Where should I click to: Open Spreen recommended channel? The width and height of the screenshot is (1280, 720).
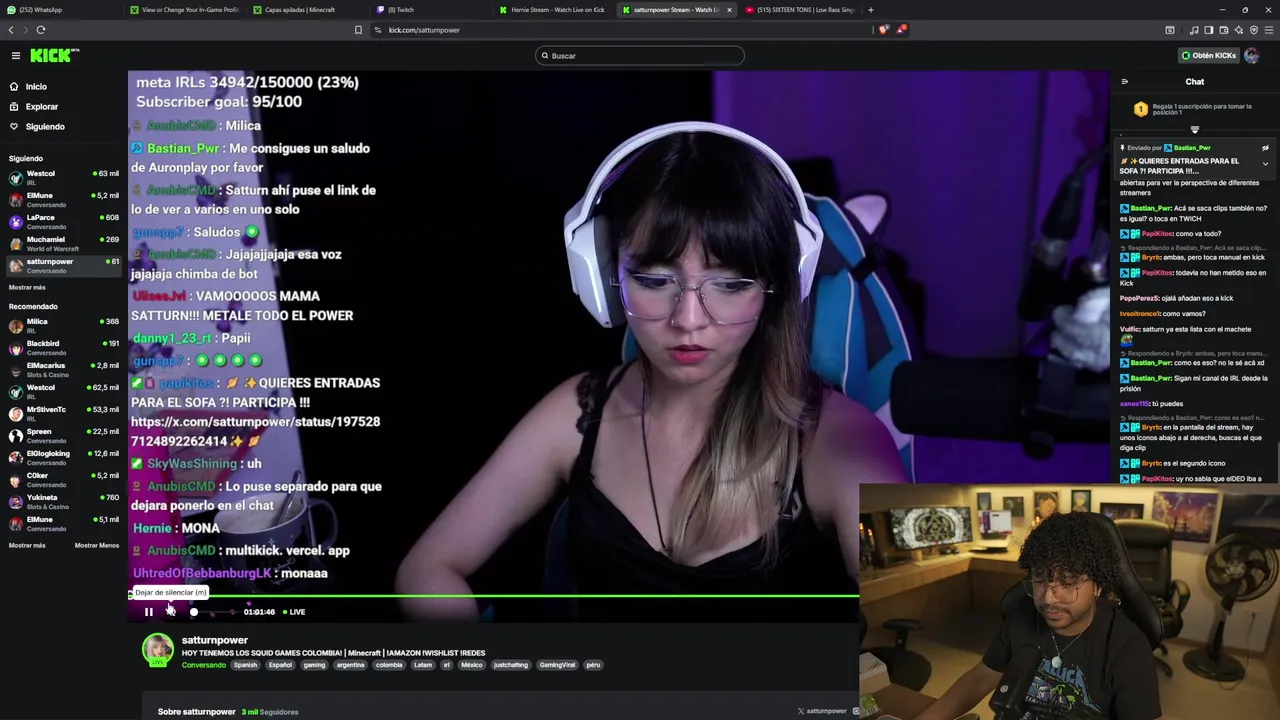tap(62, 435)
